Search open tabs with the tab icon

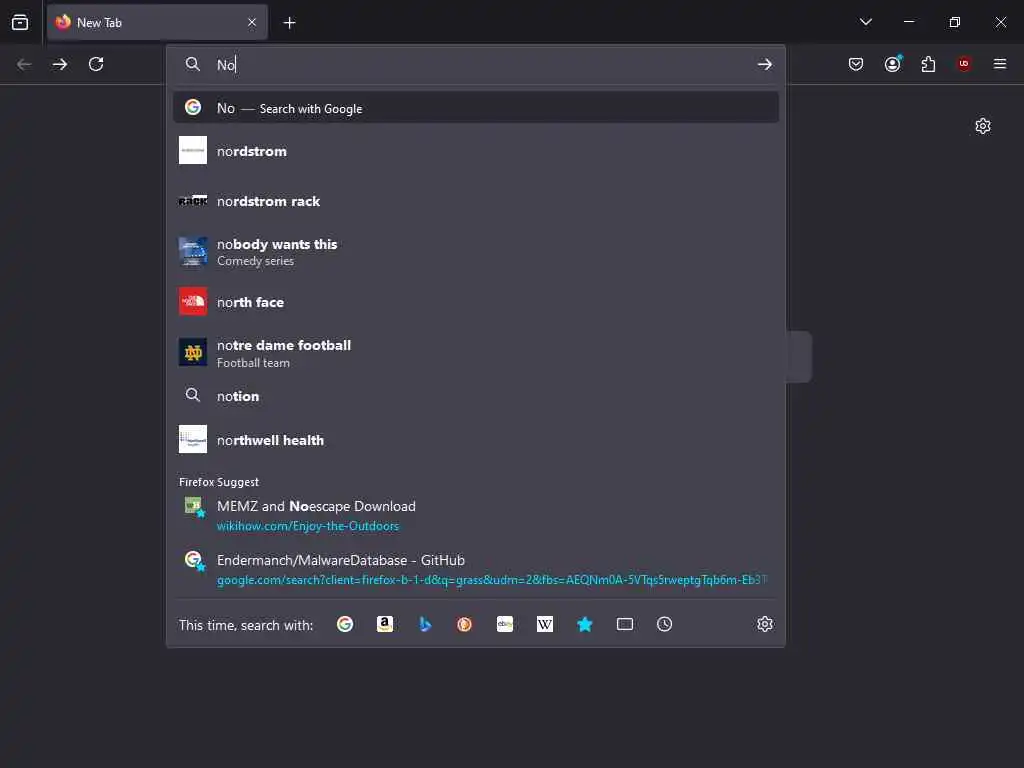[624, 624]
